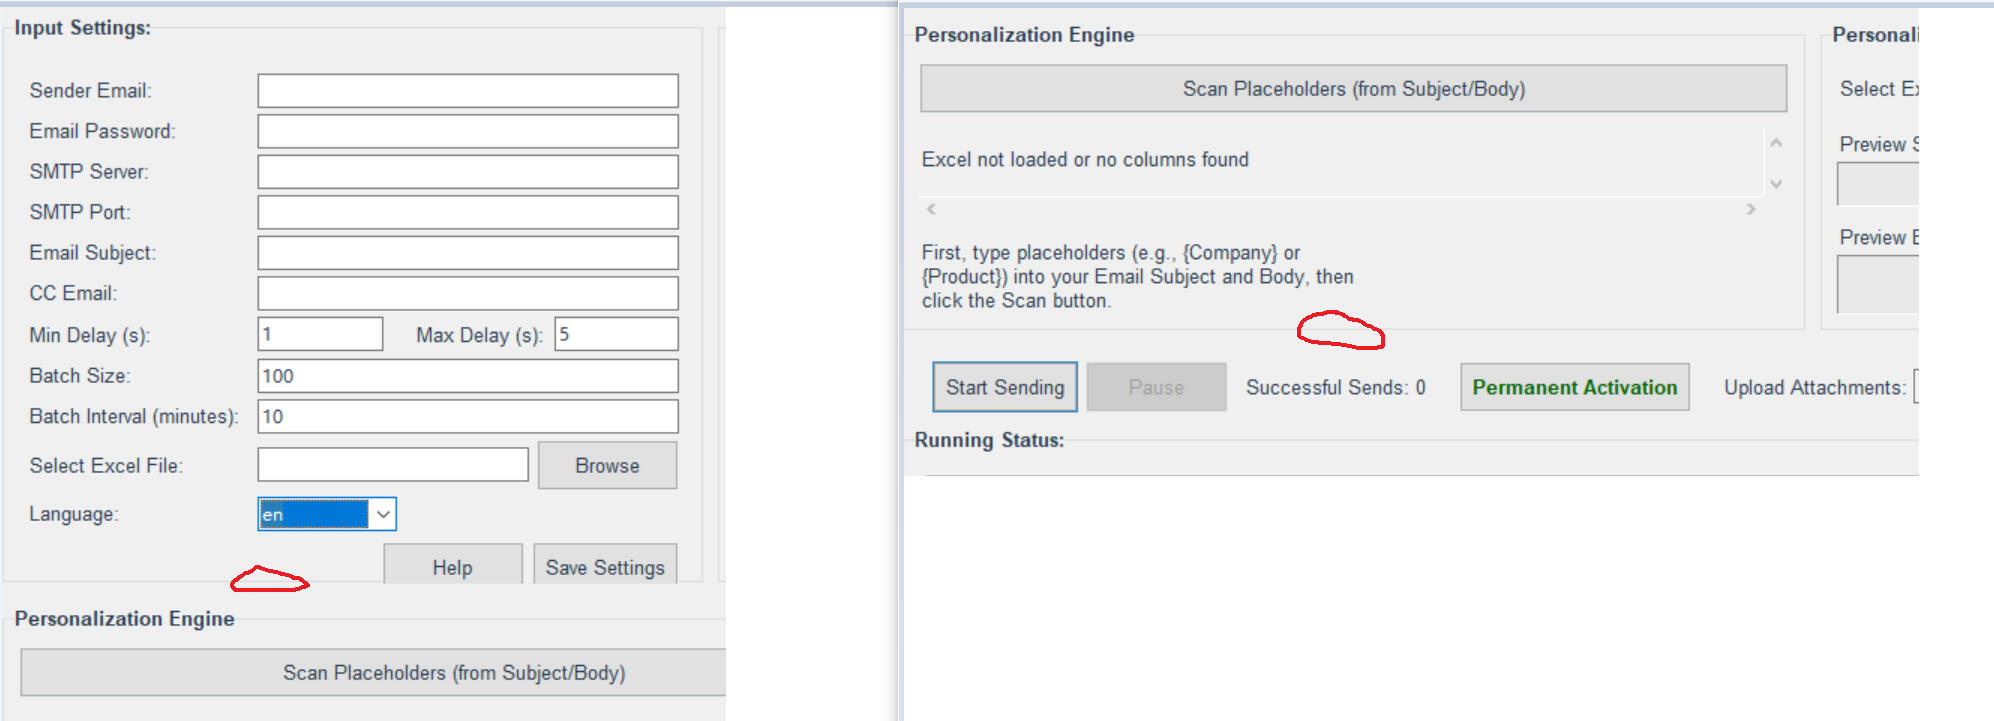The width and height of the screenshot is (1994, 721).
Task: Click the Max Delay value field
Action: coord(616,334)
